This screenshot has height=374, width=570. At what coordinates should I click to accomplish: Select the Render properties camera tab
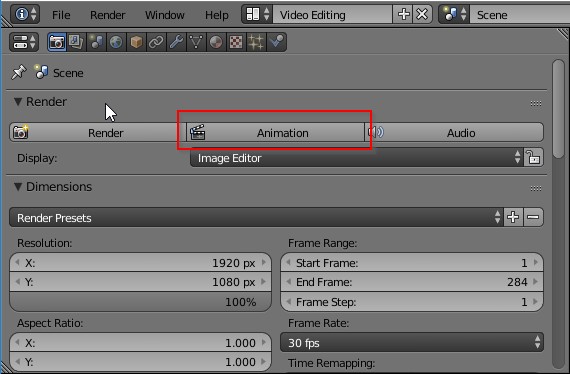coord(57,42)
